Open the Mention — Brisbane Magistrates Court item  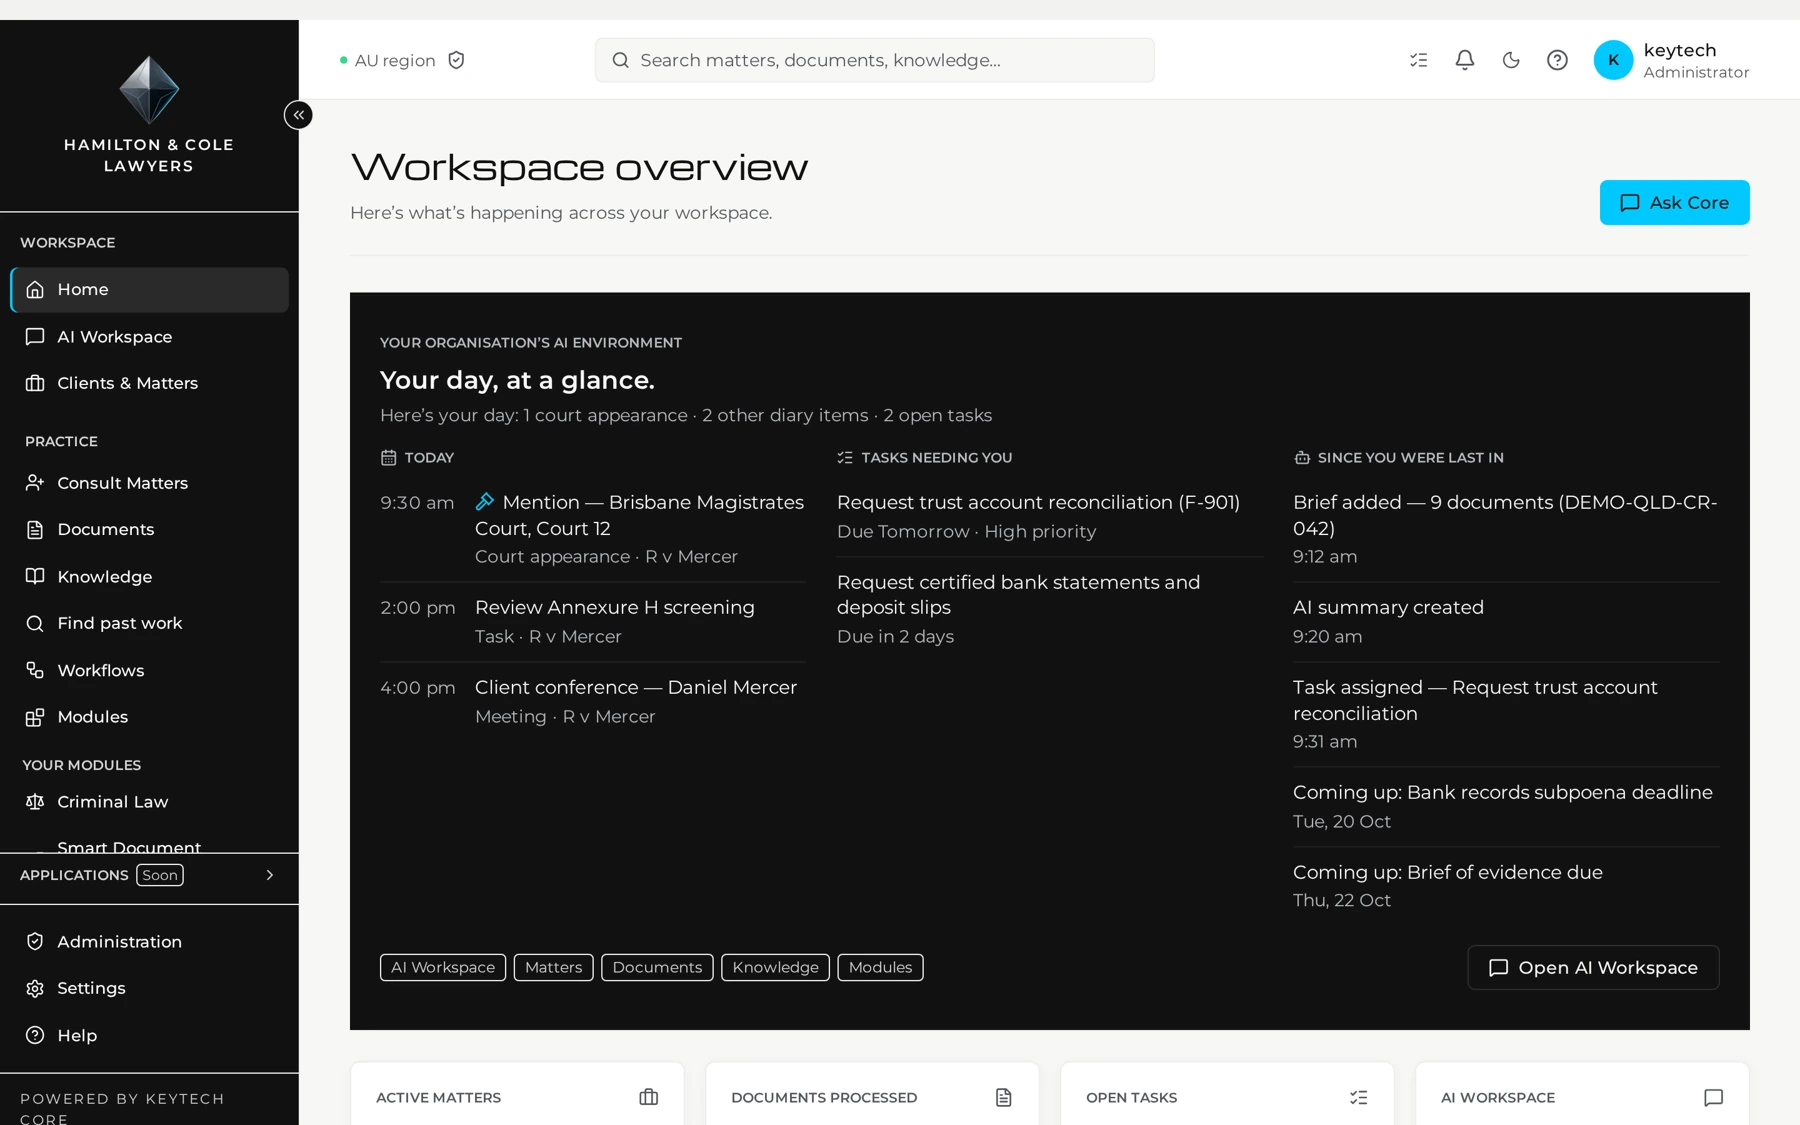593,529
